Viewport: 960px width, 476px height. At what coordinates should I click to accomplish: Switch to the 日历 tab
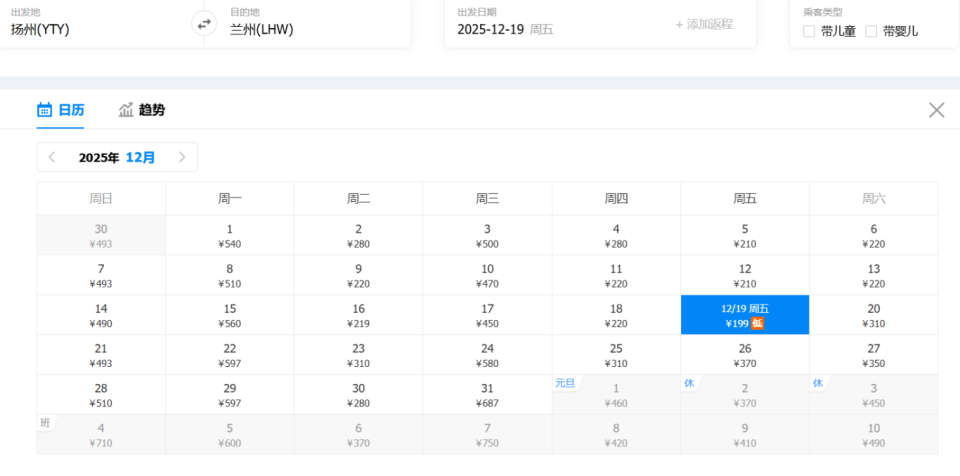pyautogui.click(x=61, y=110)
